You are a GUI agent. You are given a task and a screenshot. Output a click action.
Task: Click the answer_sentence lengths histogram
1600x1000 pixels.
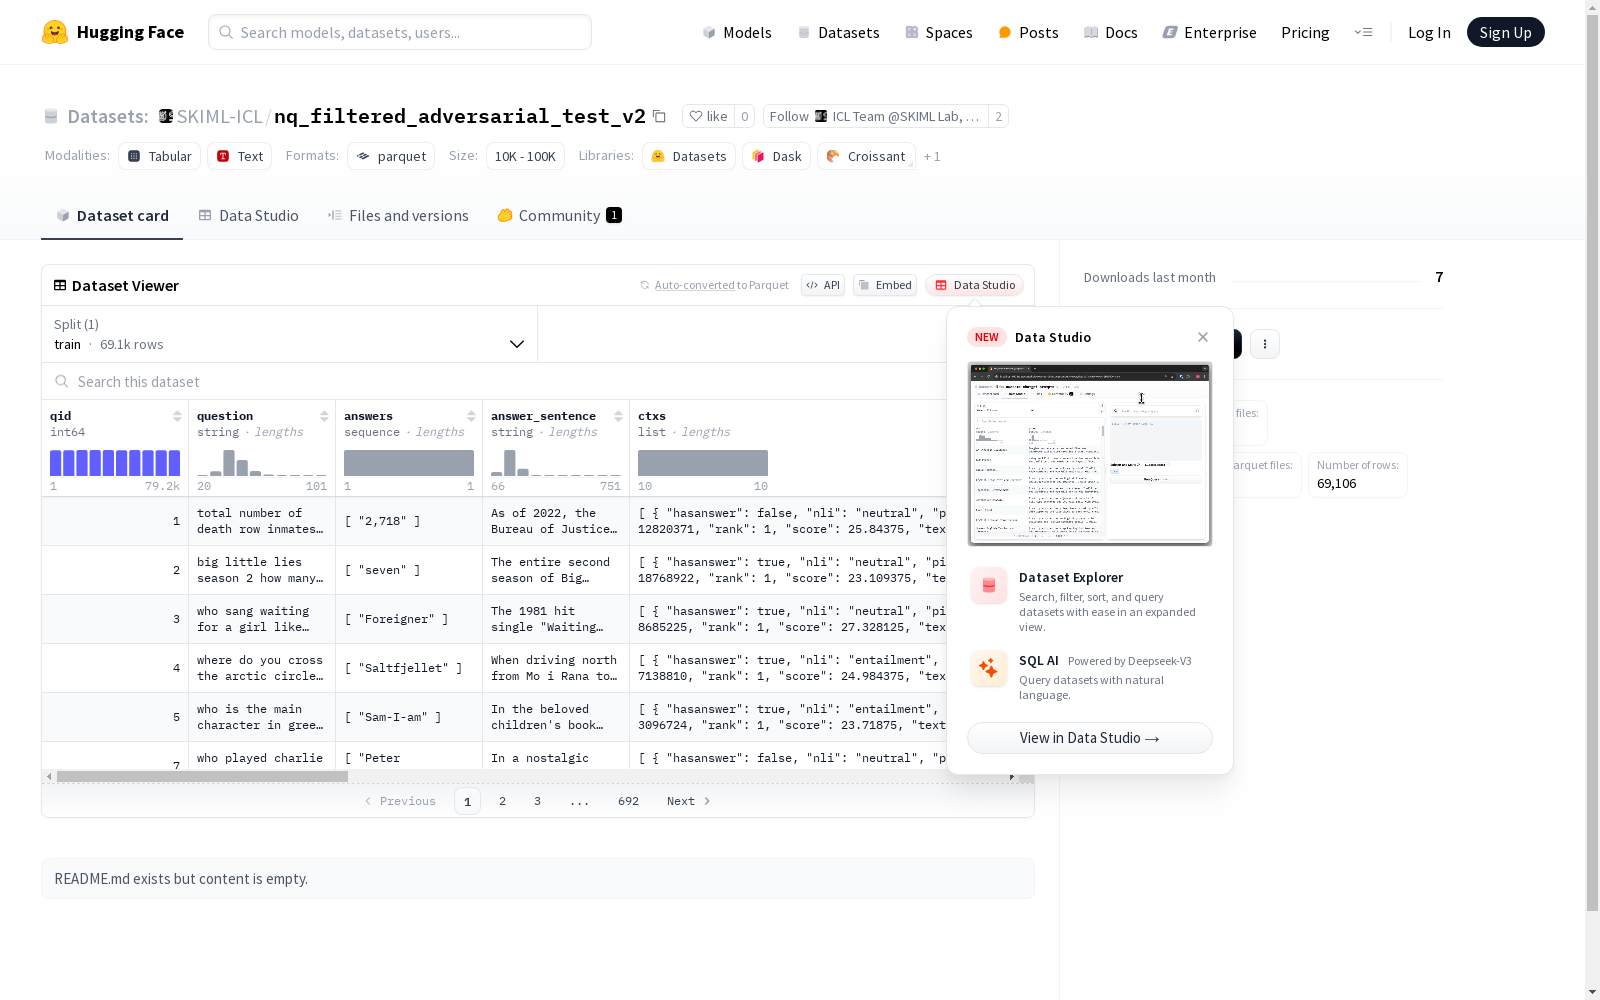[x=556, y=463]
